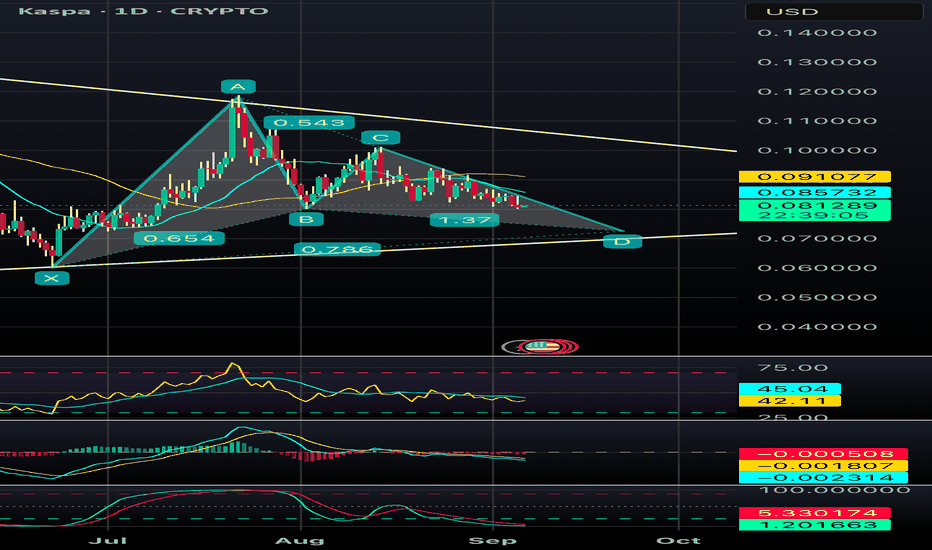Click the US economic event flag icon

pos(540,345)
